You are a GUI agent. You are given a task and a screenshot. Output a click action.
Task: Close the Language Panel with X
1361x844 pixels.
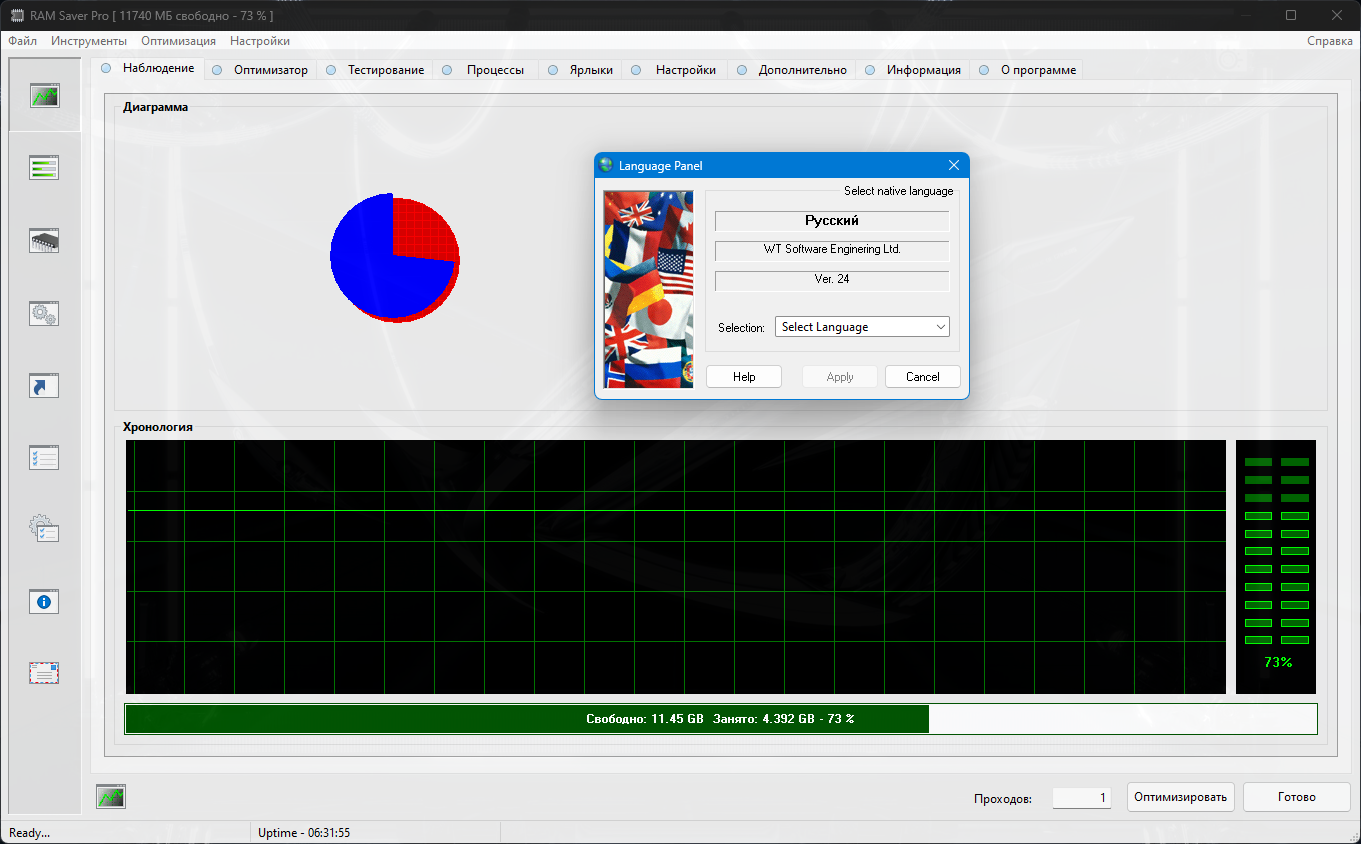pos(953,166)
